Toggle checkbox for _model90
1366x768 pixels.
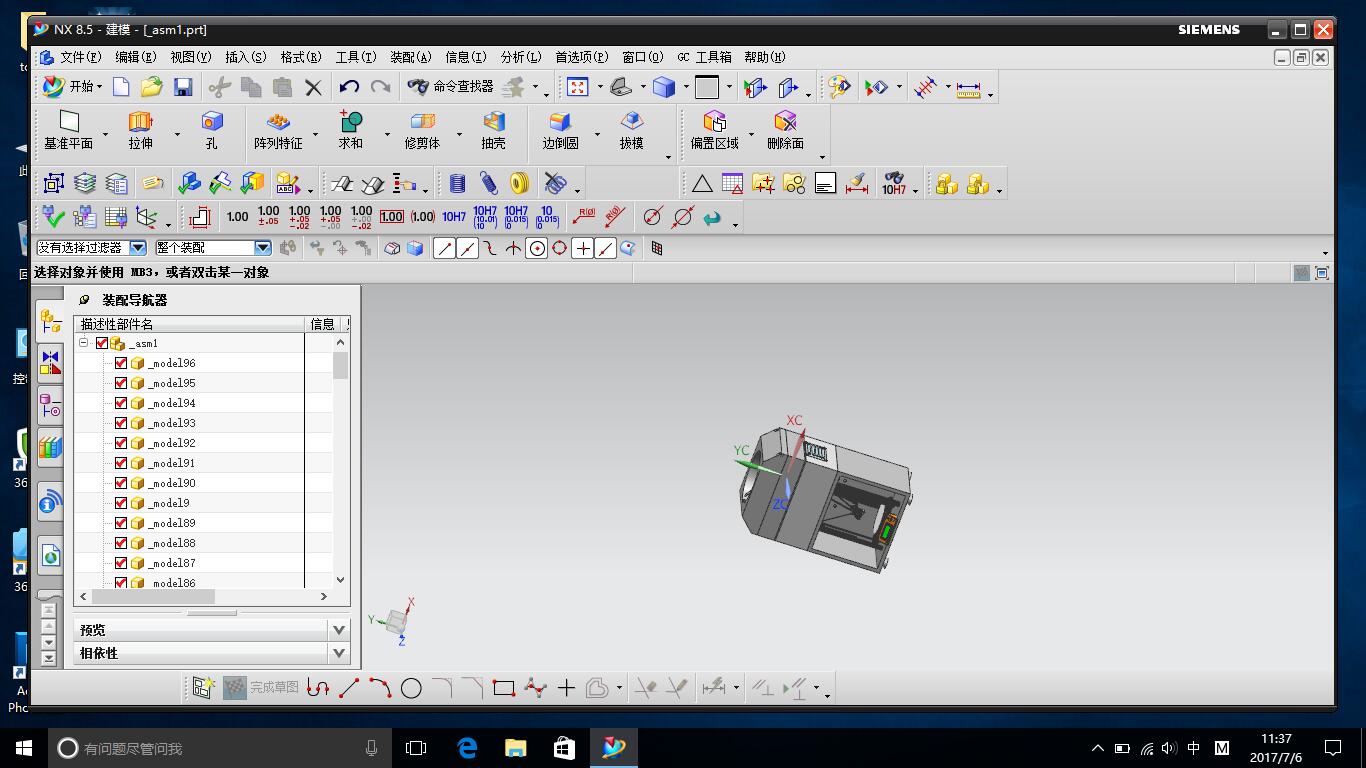(121, 483)
